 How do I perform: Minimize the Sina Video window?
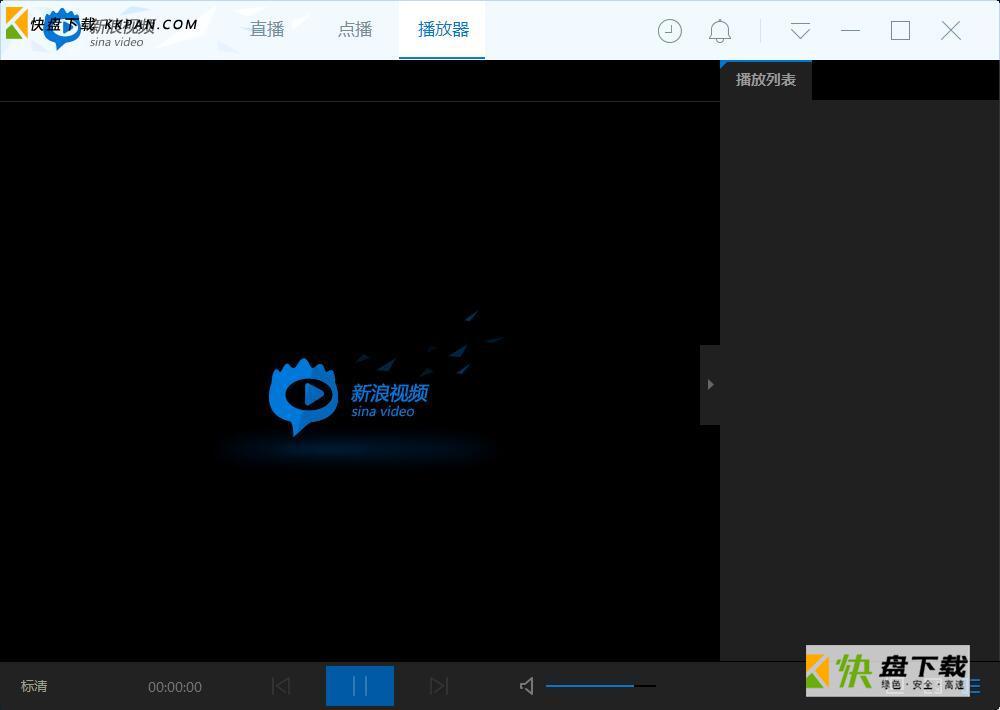click(x=850, y=31)
